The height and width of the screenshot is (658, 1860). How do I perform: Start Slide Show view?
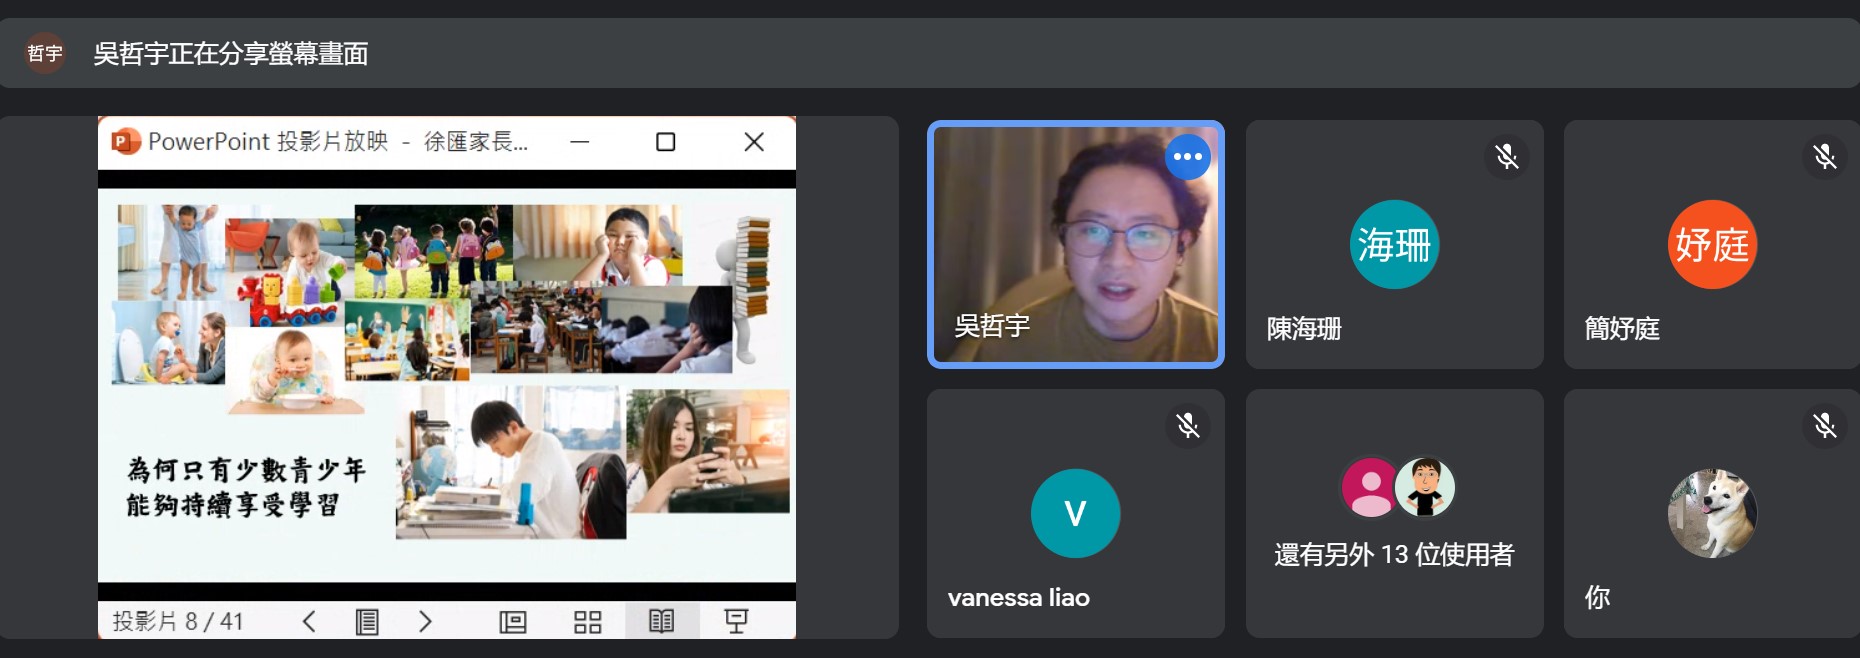pyautogui.click(x=736, y=621)
